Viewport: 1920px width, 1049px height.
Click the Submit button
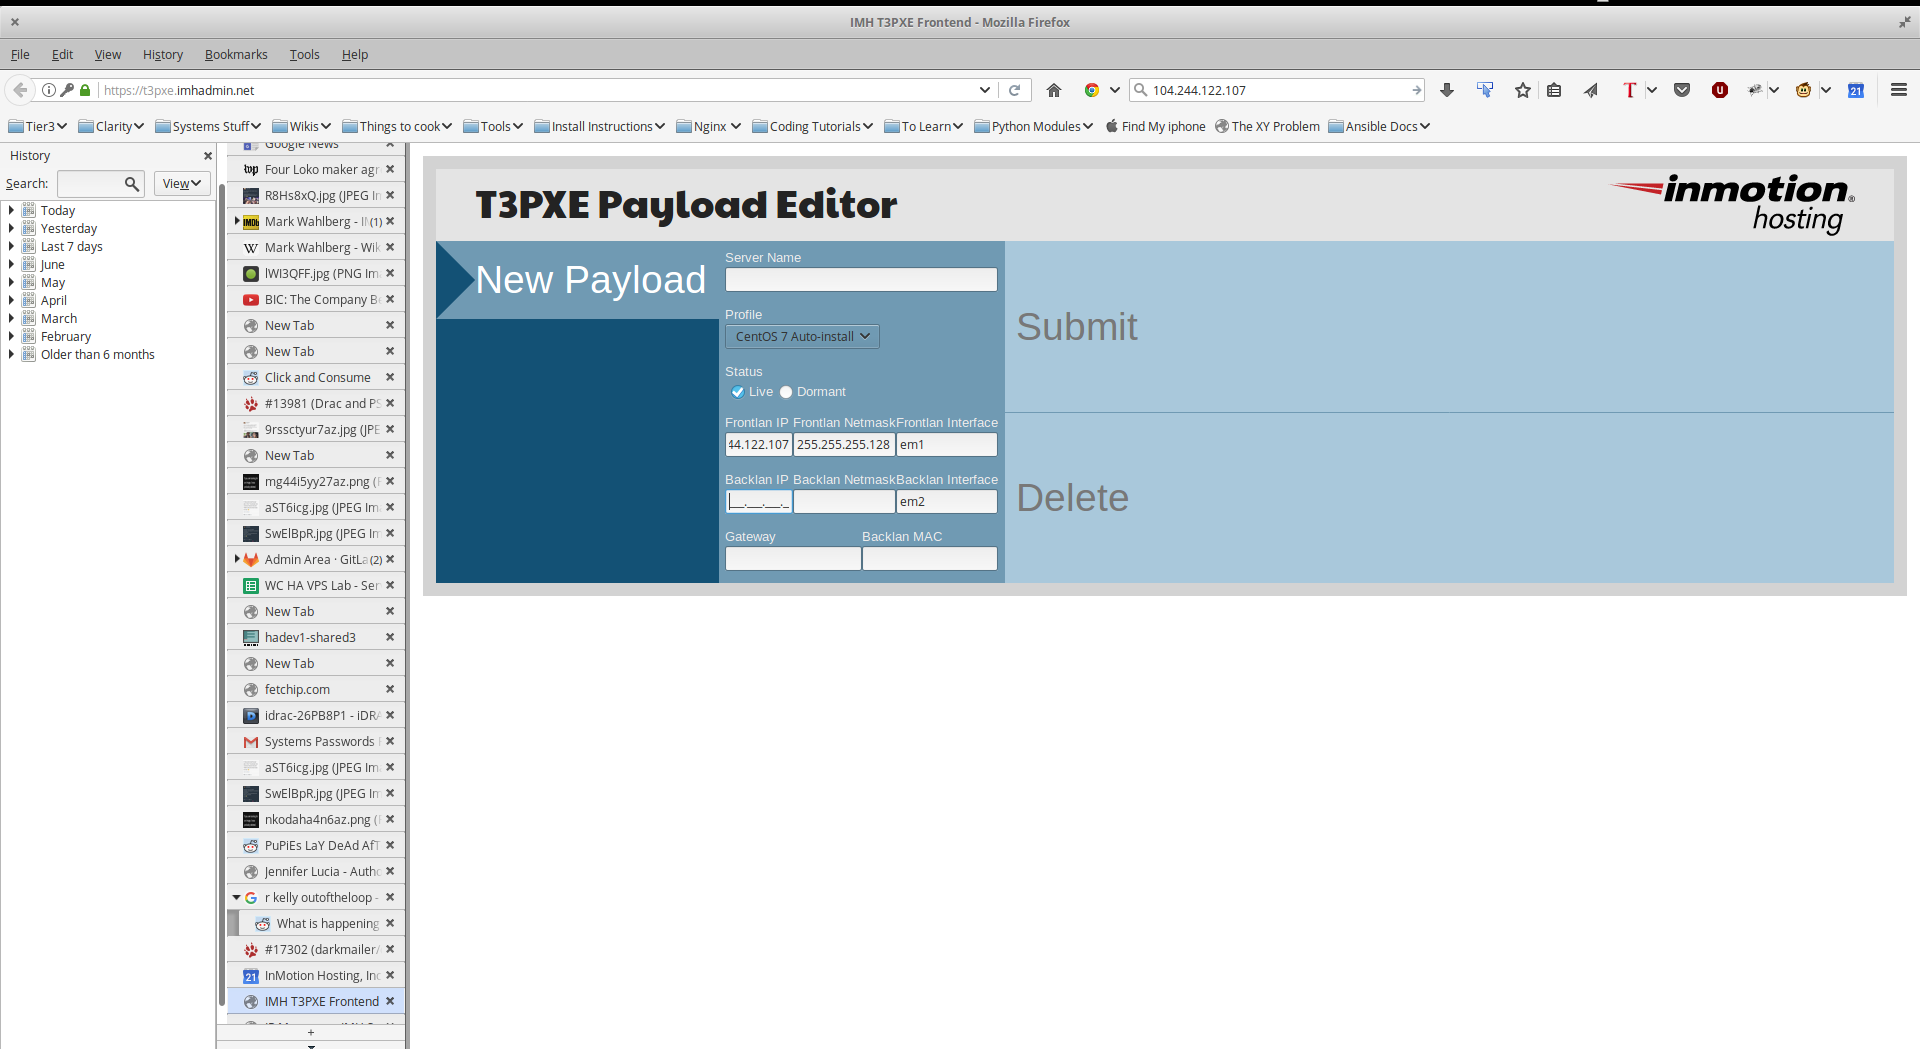[1077, 327]
